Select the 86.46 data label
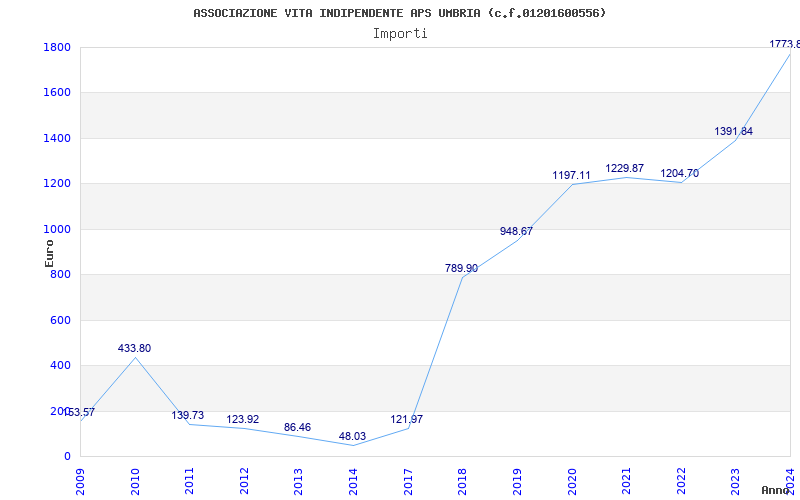800x500 pixels. tap(297, 427)
